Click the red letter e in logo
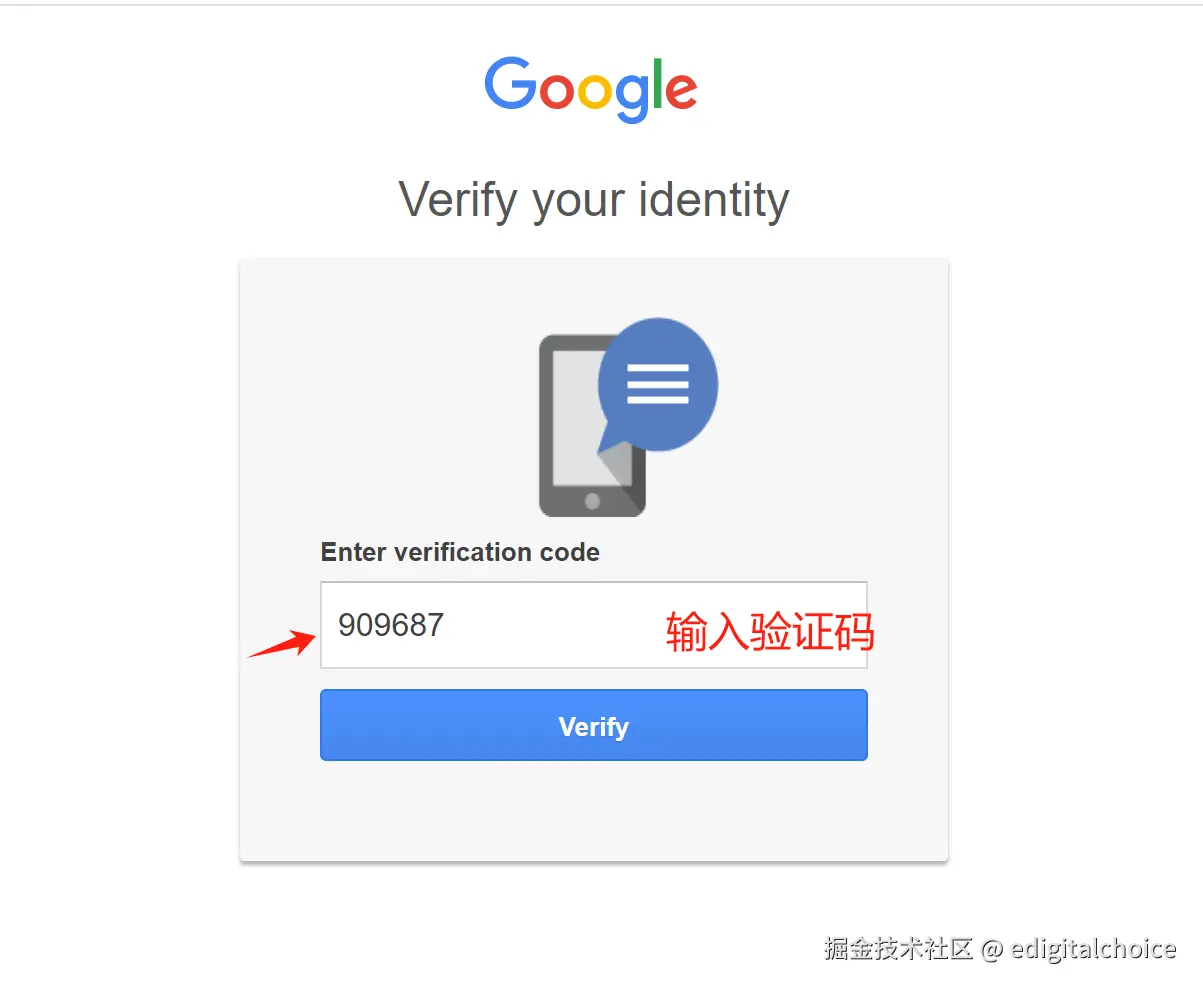This screenshot has width=1203, height=991. [681, 90]
